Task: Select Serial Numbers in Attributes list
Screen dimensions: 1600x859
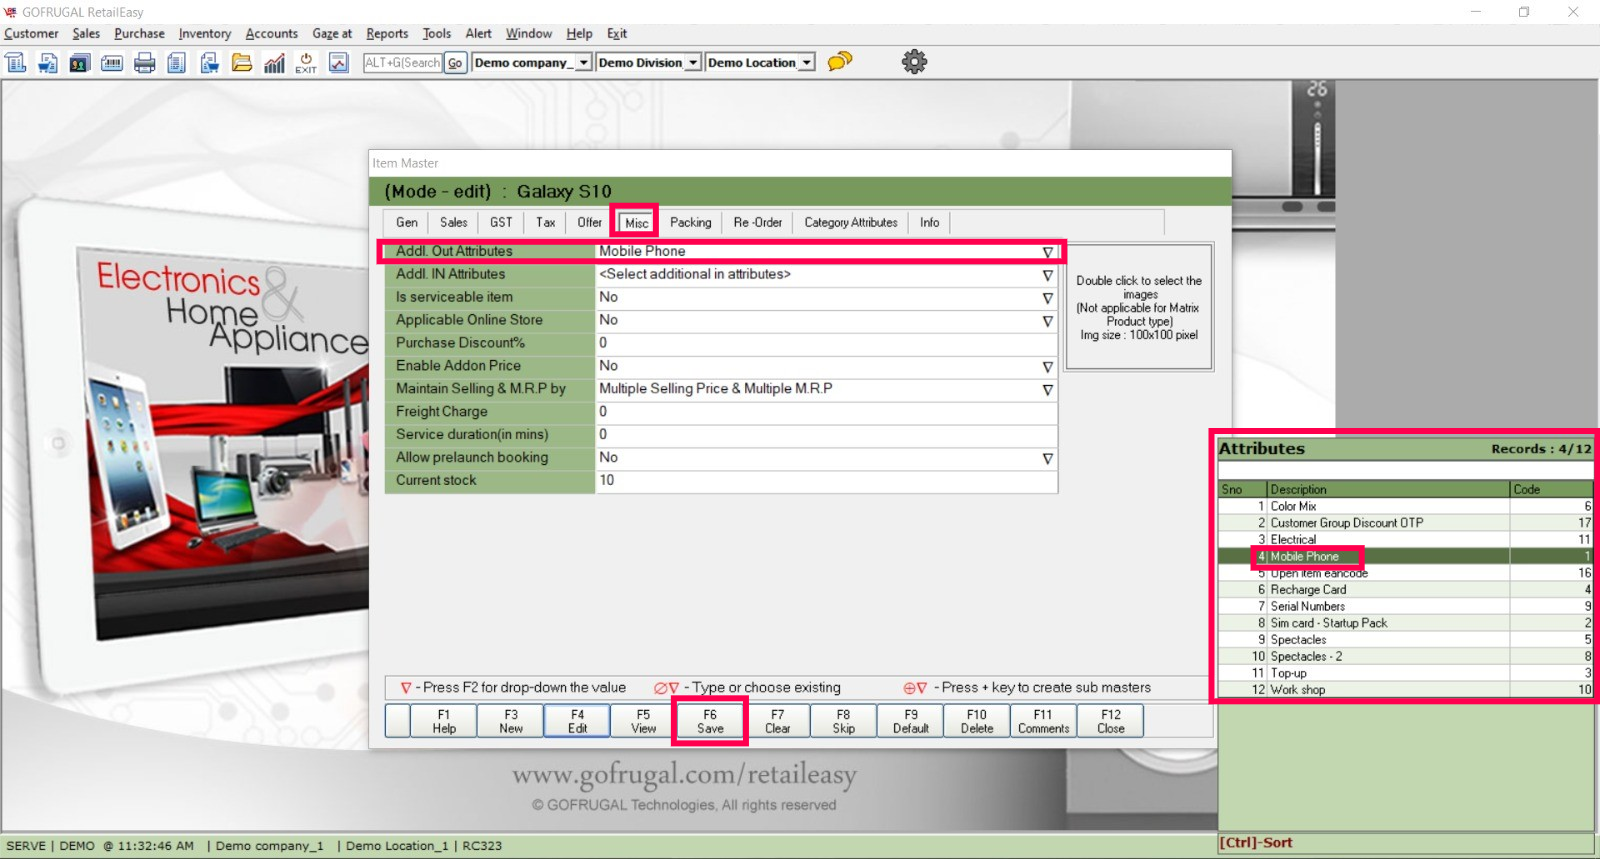Action: (1405, 607)
